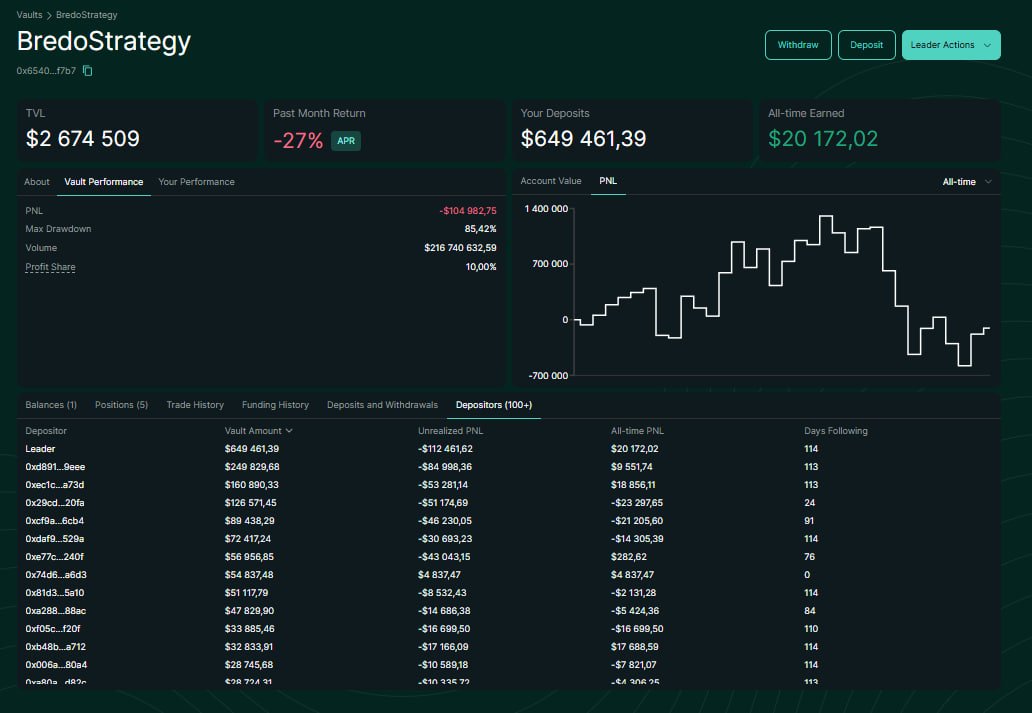The width and height of the screenshot is (1032, 713).
Task: Open Deposits and Withdrawals tab
Action: pyautogui.click(x=382, y=405)
